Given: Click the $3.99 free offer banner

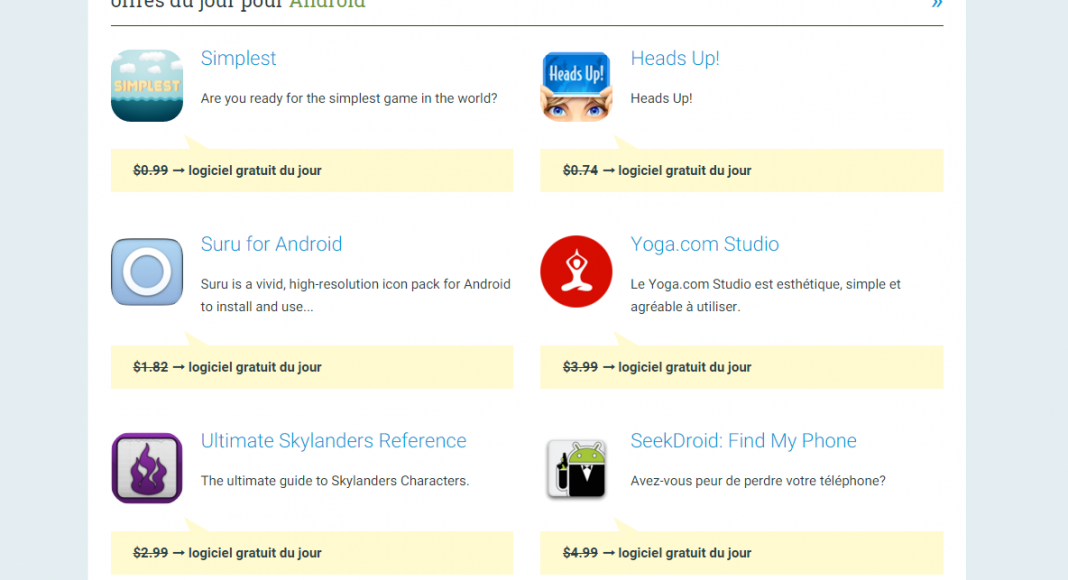Looking at the screenshot, I should point(742,367).
